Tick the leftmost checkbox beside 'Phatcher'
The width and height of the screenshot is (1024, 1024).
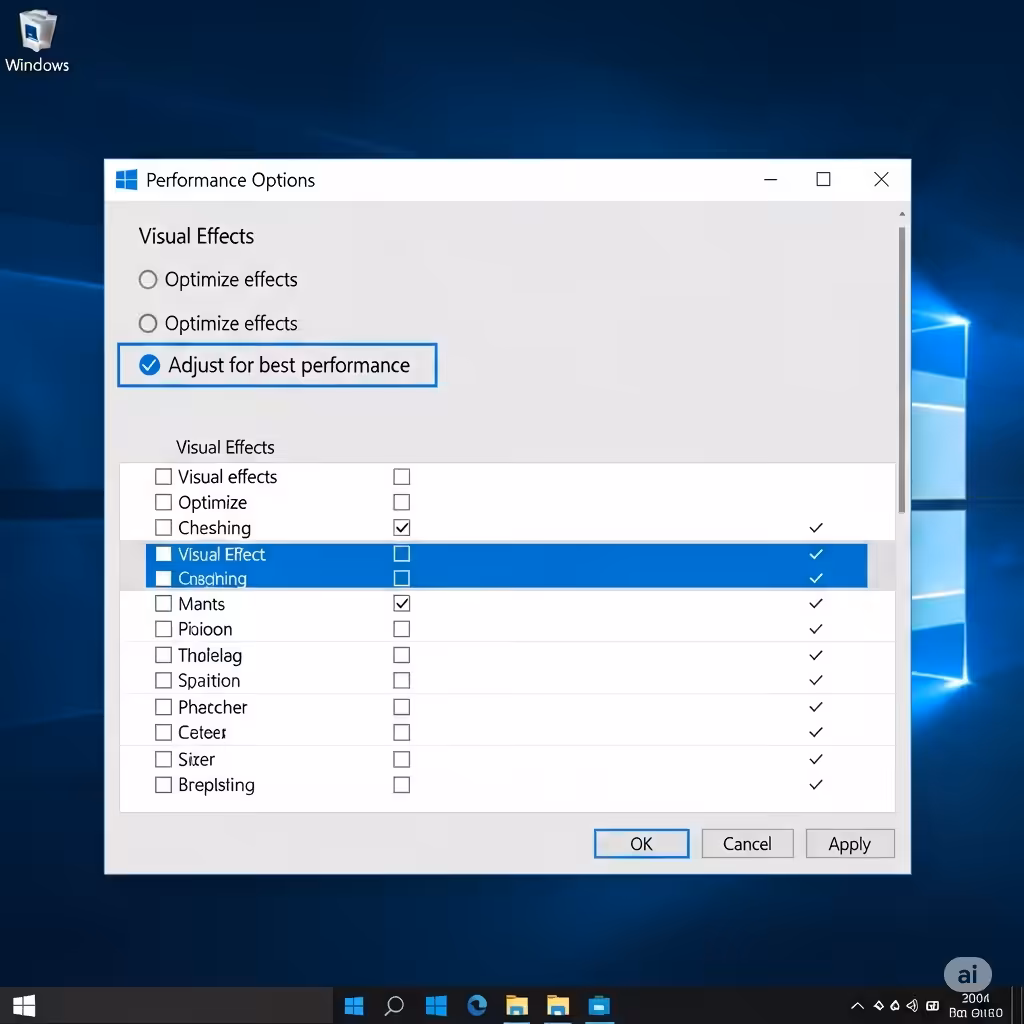(163, 707)
